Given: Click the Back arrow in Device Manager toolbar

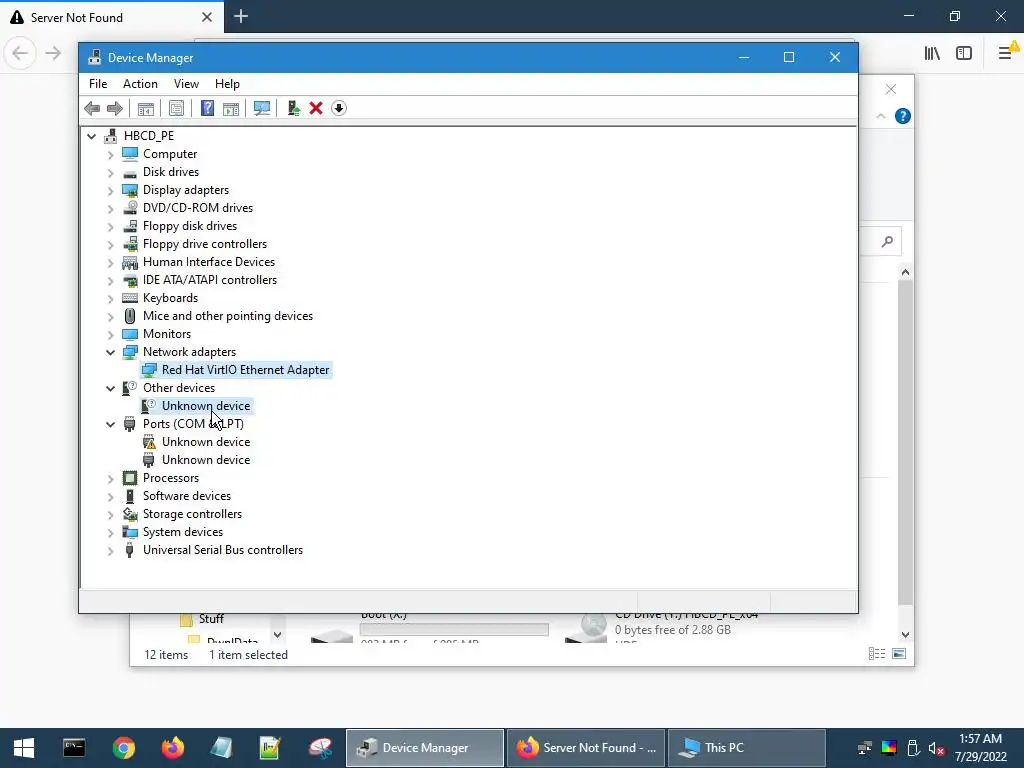Looking at the screenshot, I should click(92, 108).
